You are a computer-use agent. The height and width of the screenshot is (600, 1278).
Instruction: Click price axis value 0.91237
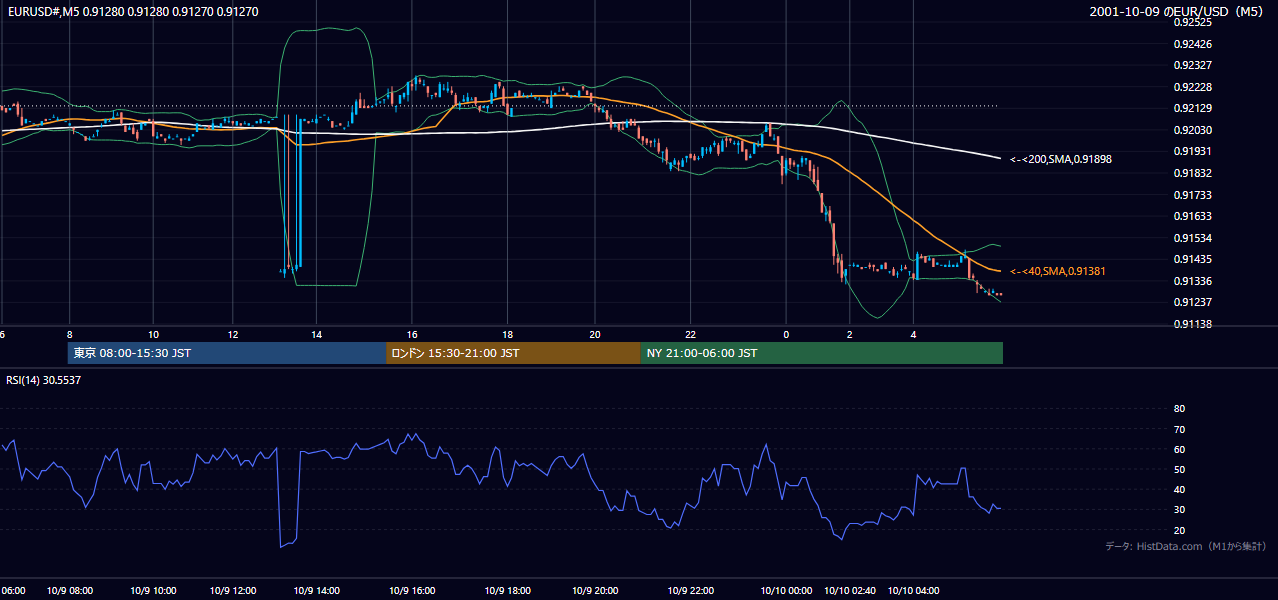[1194, 302]
